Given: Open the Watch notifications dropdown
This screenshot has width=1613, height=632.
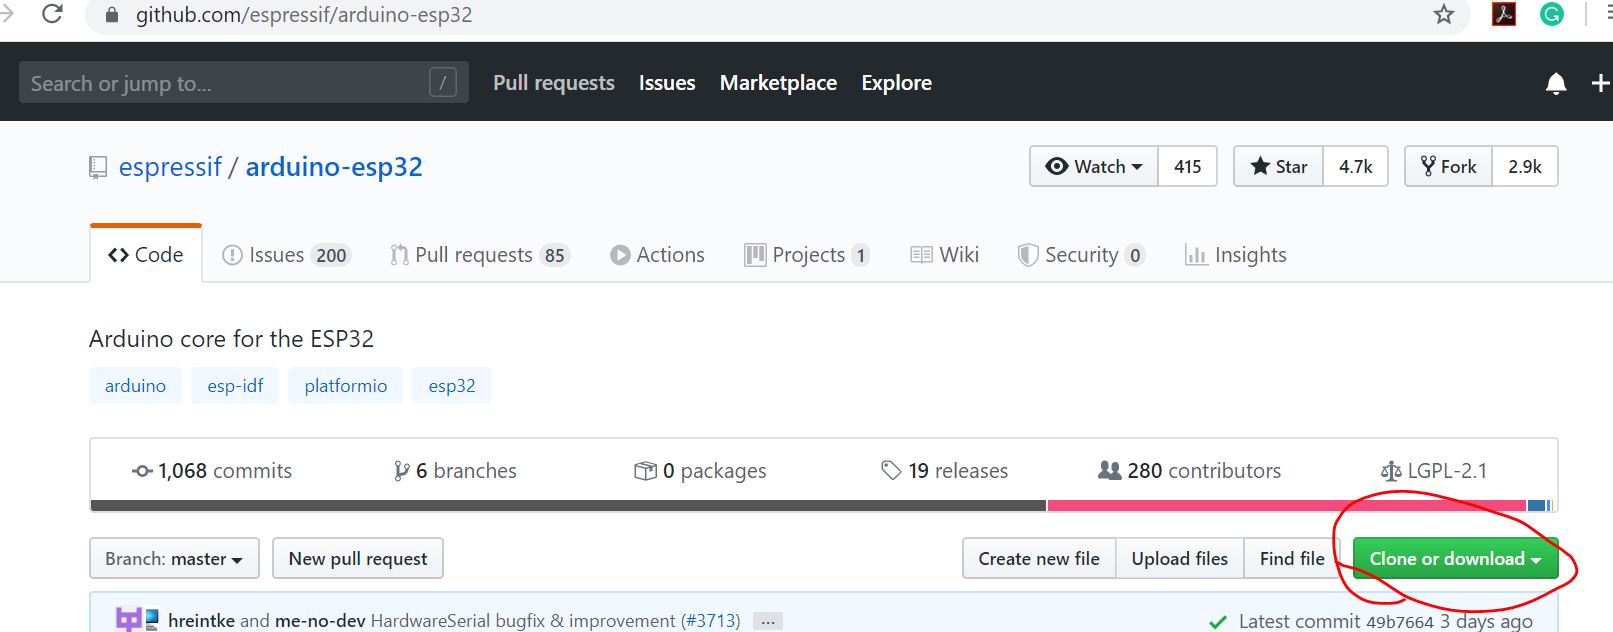Looking at the screenshot, I should (1094, 167).
